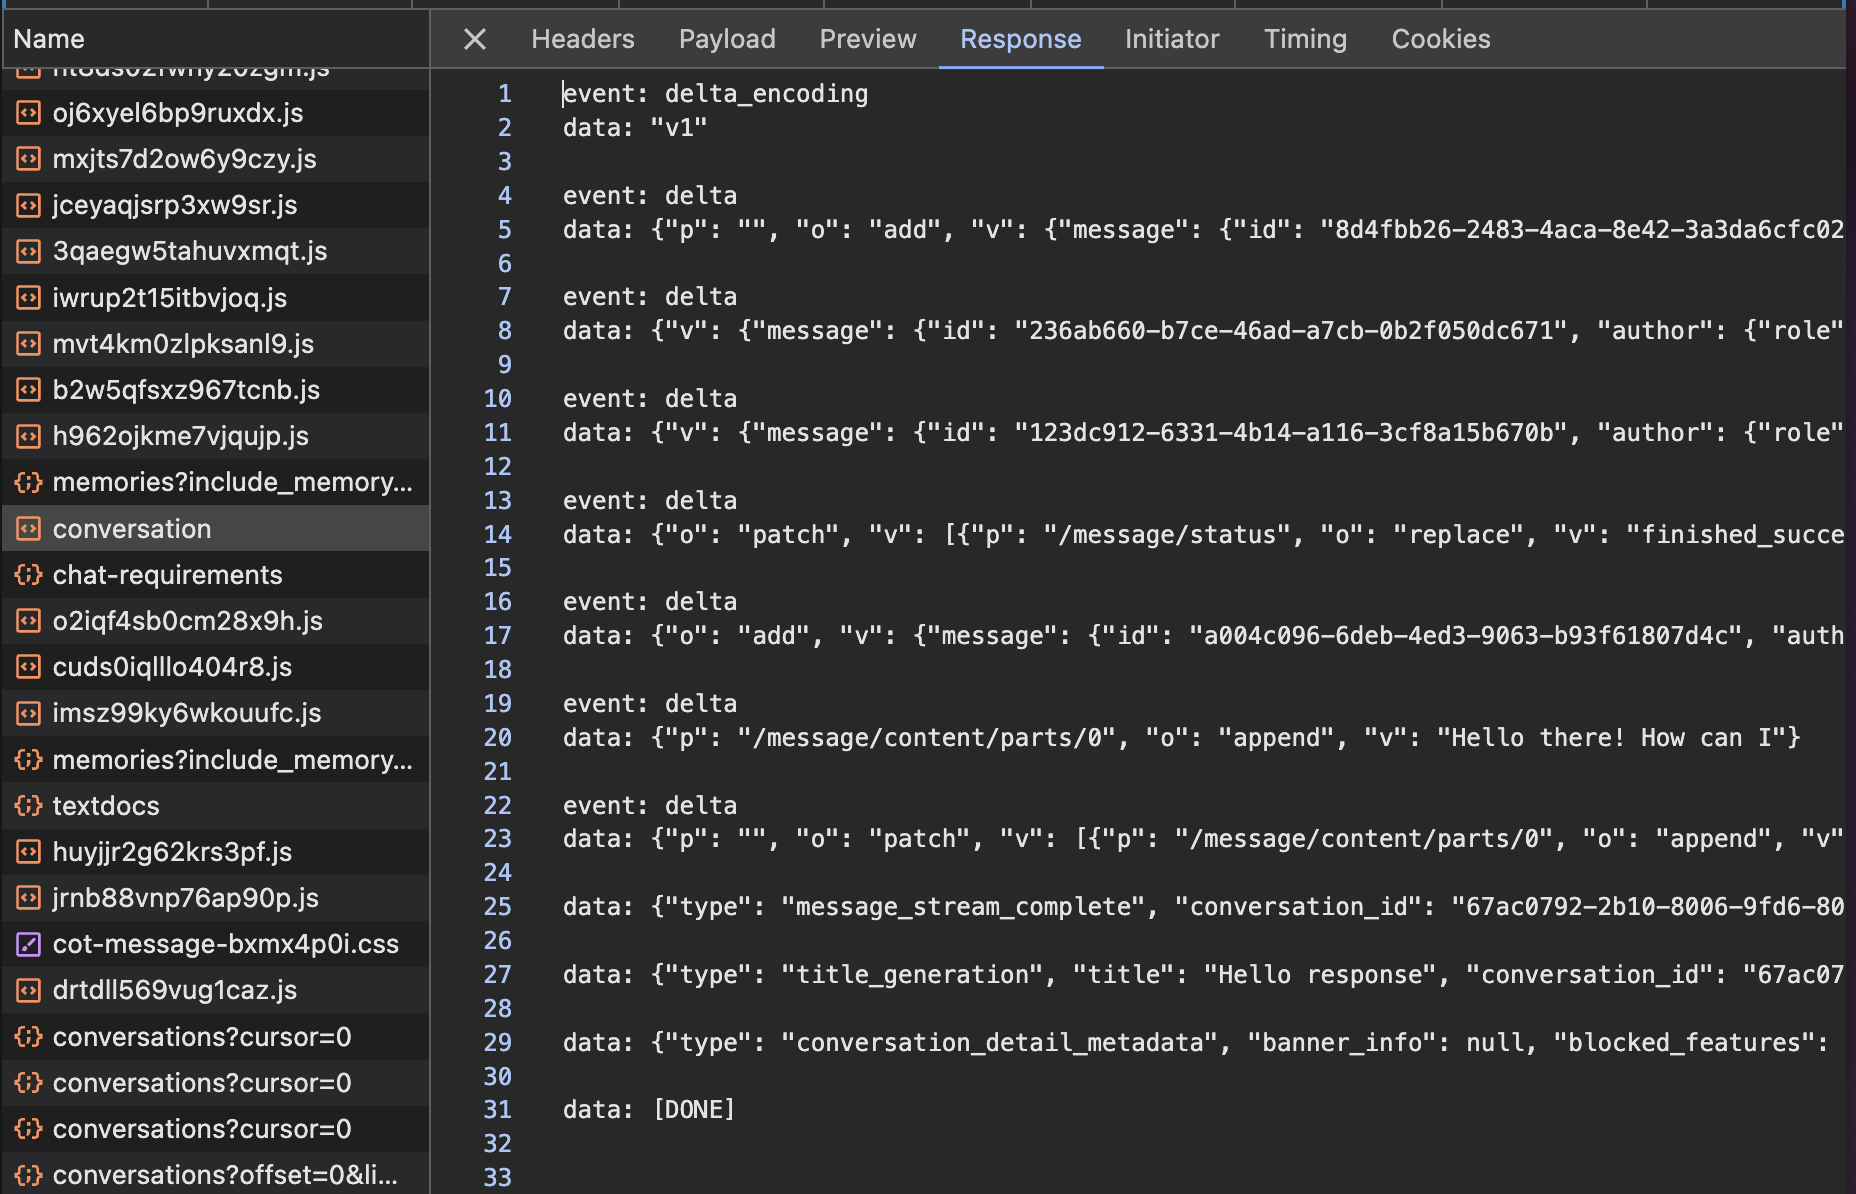The image size is (1856, 1194).
Task: Select the chat-requirements request
Action: (x=215, y=575)
